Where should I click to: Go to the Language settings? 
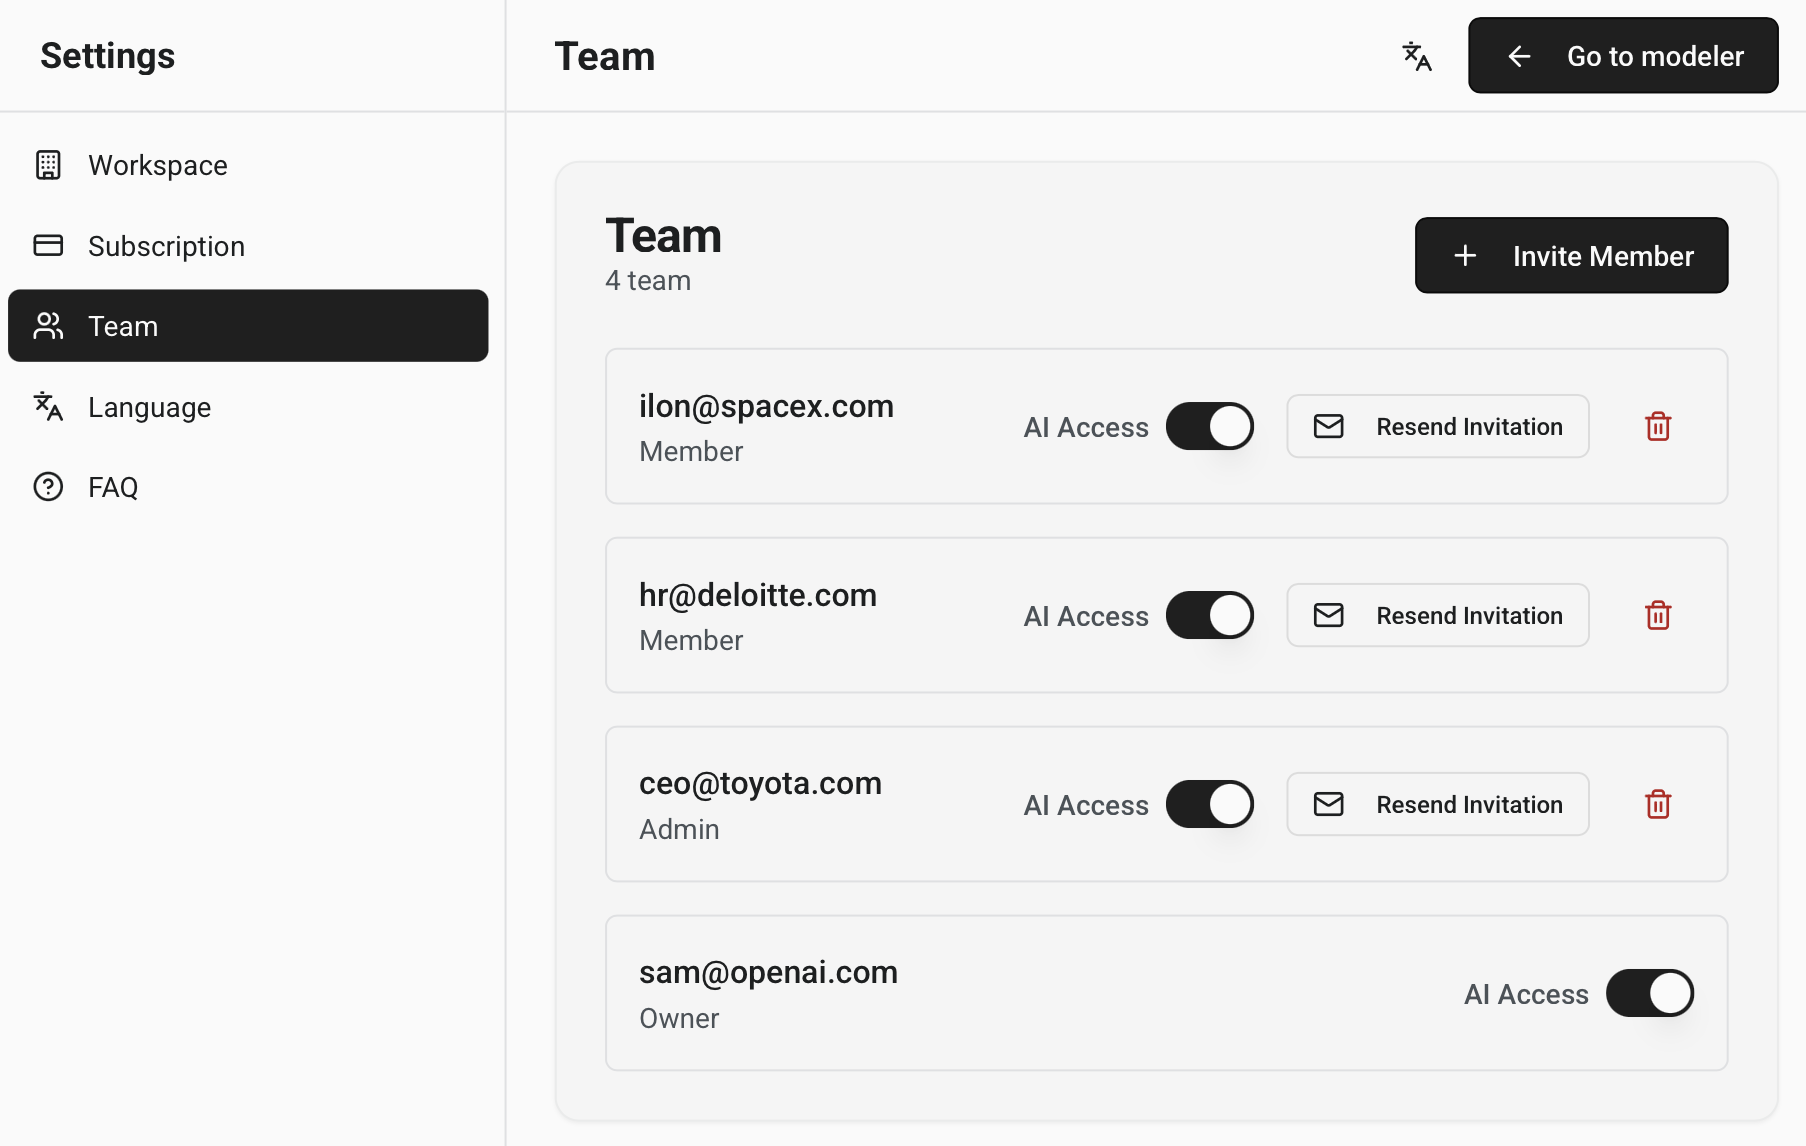[248, 407]
